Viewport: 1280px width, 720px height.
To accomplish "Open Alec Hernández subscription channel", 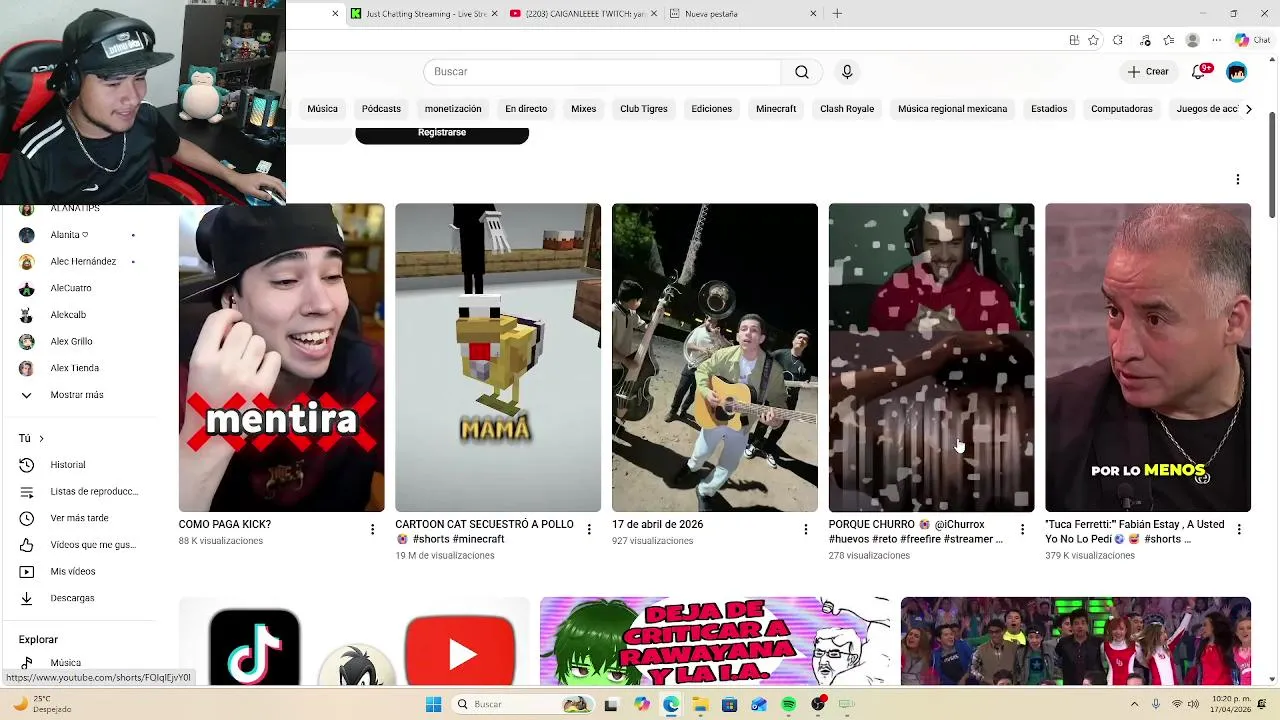I will click(x=79, y=261).
